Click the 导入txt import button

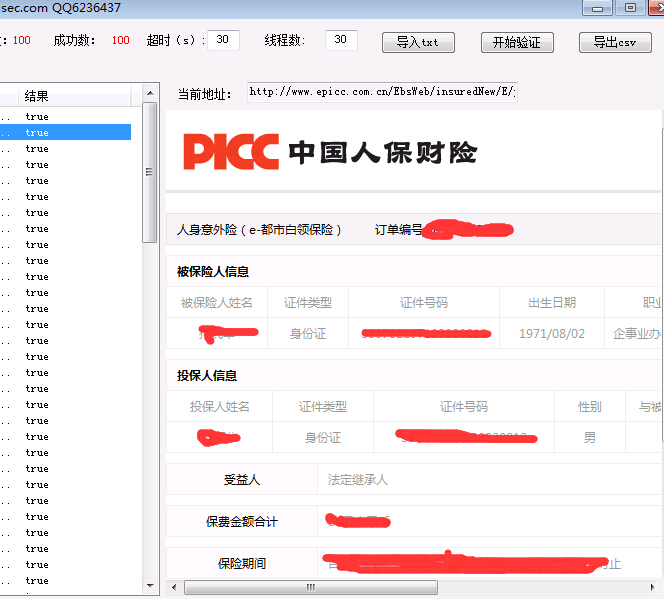click(x=418, y=42)
